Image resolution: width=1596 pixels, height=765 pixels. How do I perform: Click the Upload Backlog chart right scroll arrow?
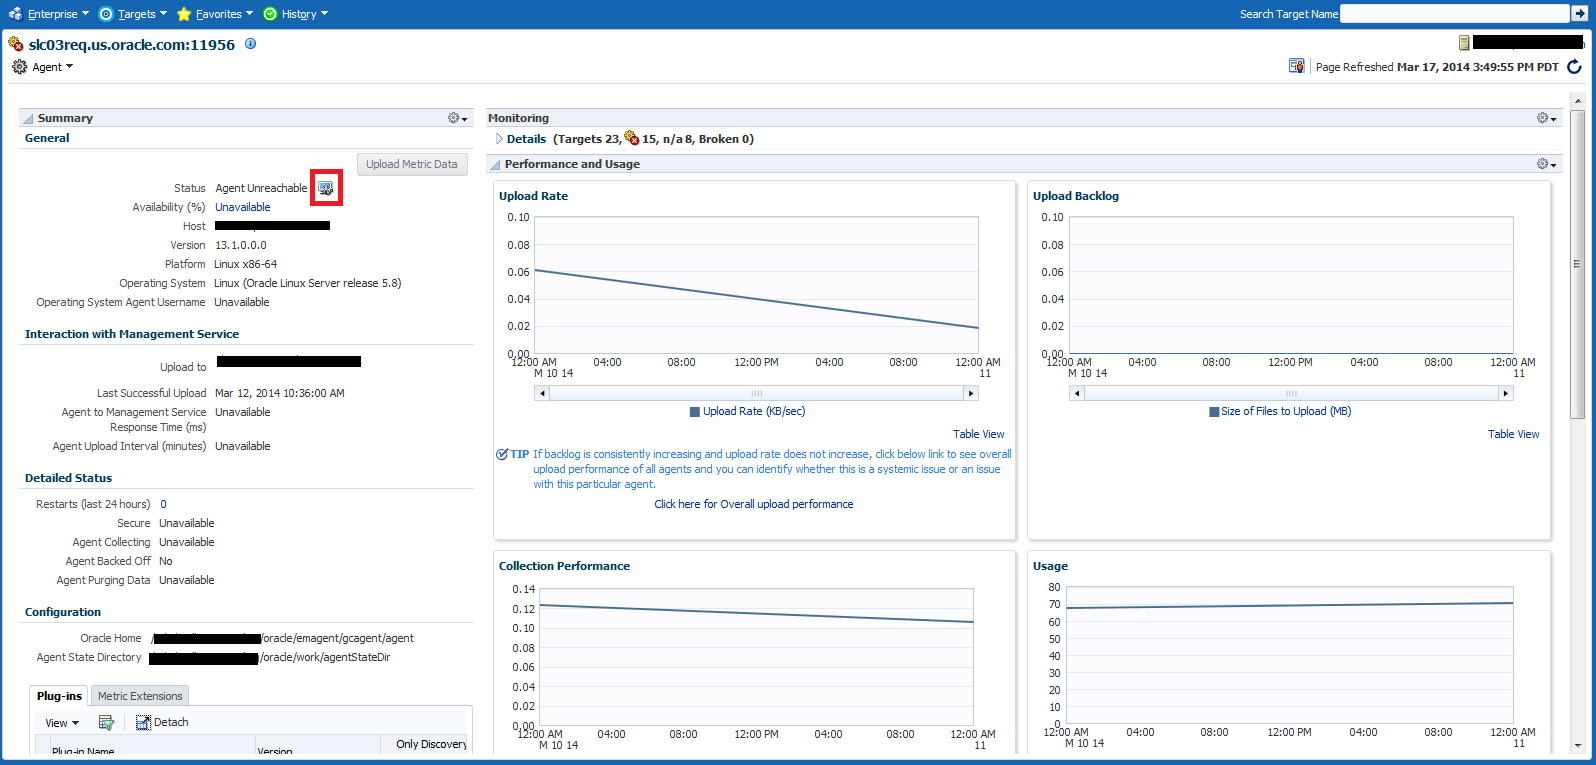[1506, 393]
